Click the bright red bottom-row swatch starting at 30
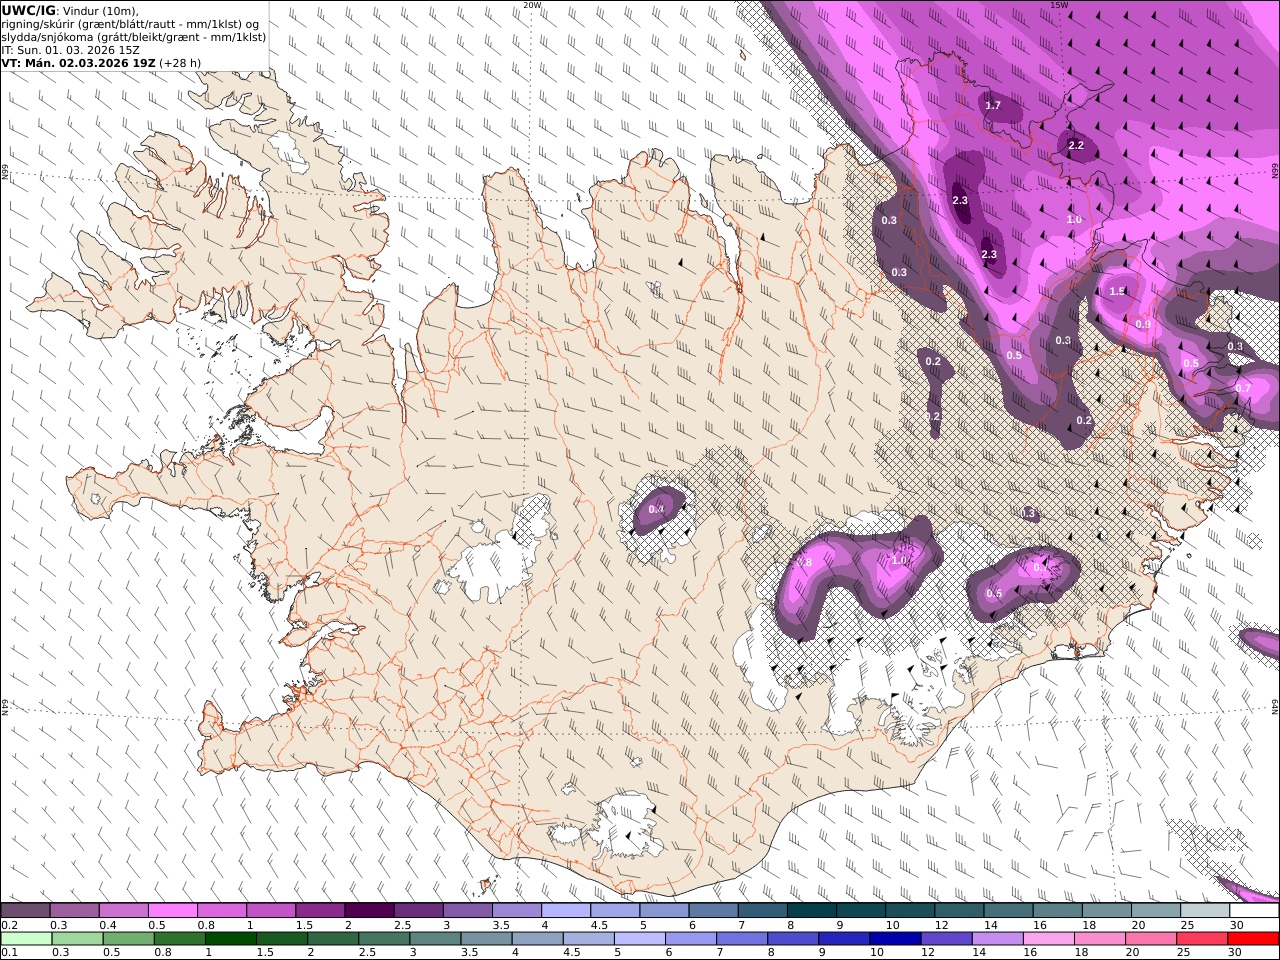The height and width of the screenshot is (960, 1280). click(1253, 939)
